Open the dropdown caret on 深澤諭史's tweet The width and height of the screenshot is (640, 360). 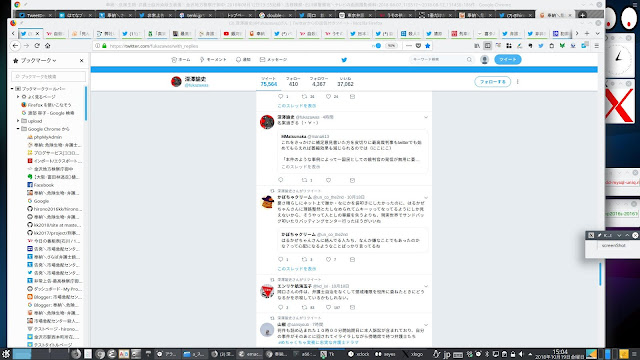426,118
